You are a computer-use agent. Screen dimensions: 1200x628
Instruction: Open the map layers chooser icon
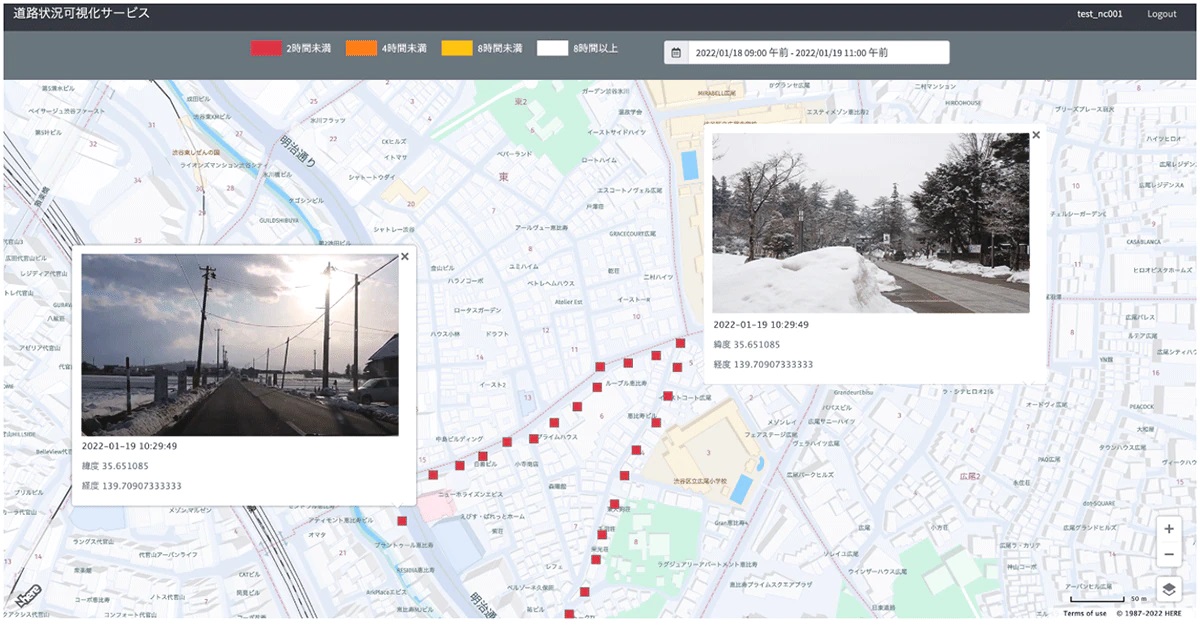point(1169,590)
